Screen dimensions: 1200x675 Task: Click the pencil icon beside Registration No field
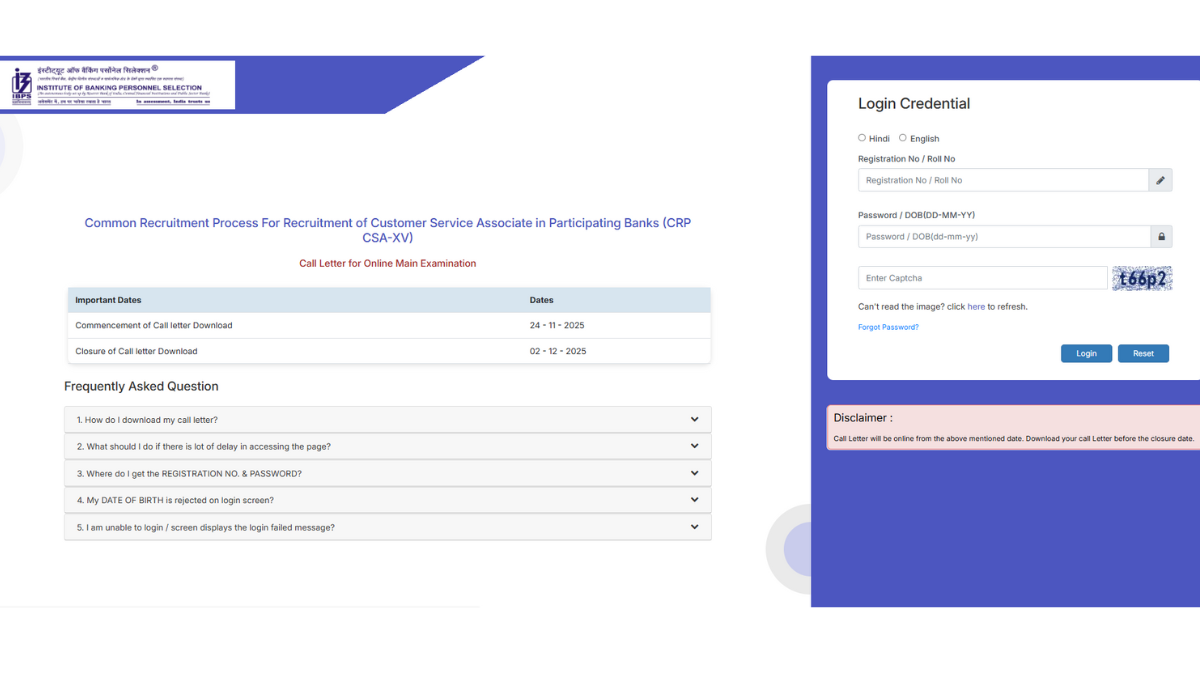[1160, 180]
